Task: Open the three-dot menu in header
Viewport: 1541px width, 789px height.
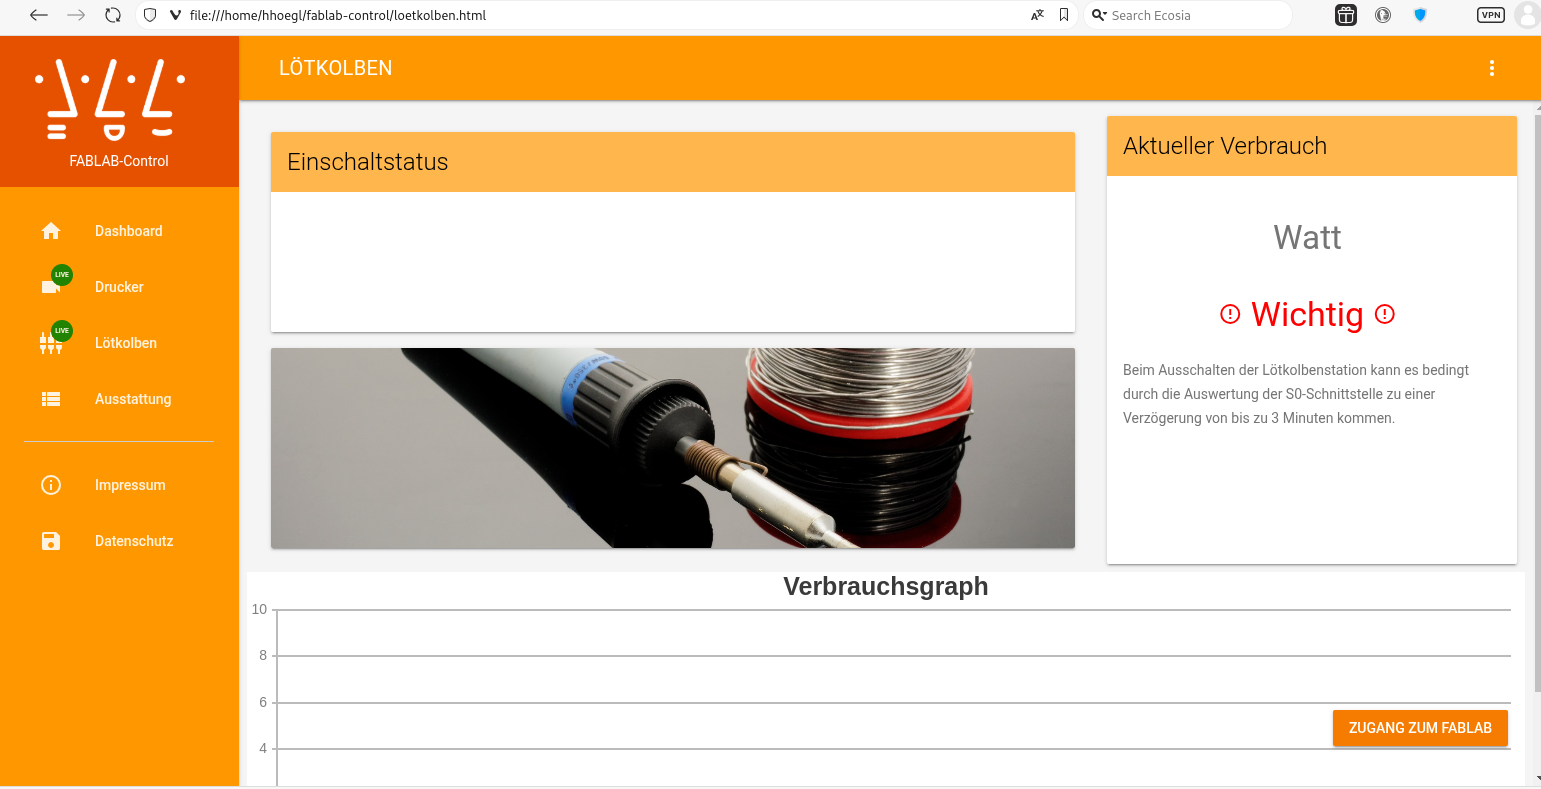Action: click(x=1492, y=68)
